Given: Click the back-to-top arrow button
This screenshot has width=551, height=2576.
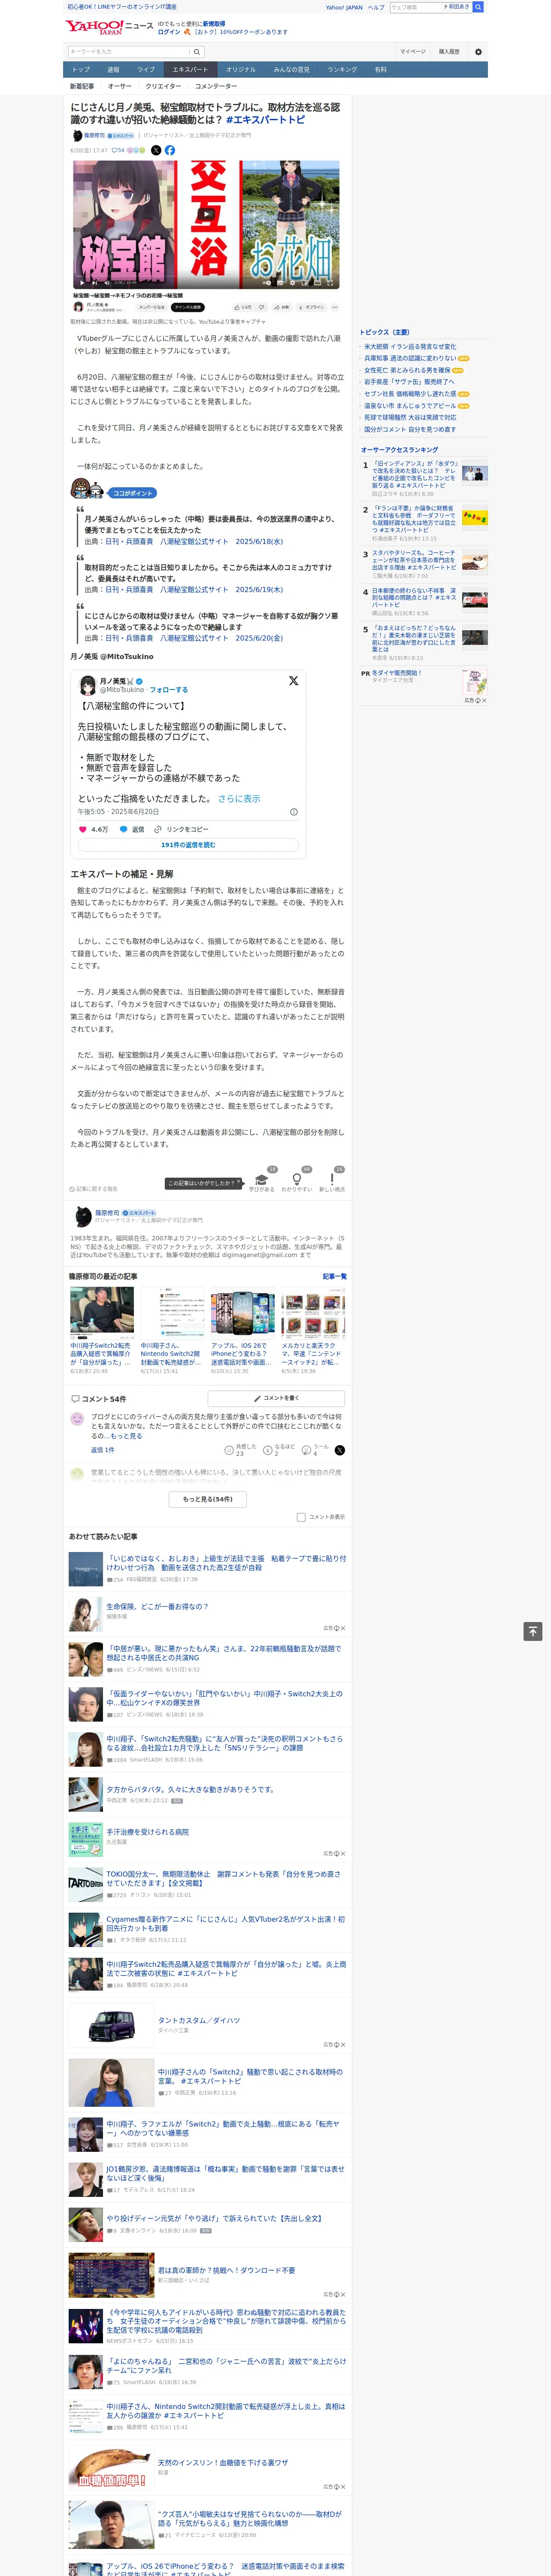Looking at the screenshot, I should (x=533, y=1632).
